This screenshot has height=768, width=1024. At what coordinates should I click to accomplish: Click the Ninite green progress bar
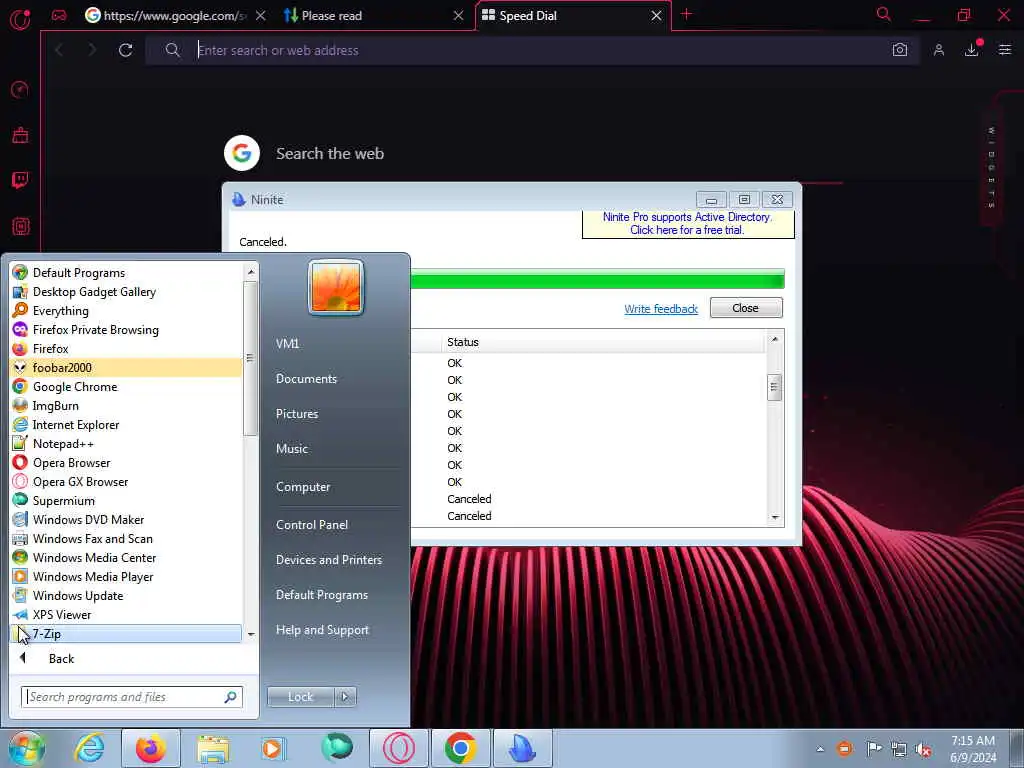(x=597, y=279)
